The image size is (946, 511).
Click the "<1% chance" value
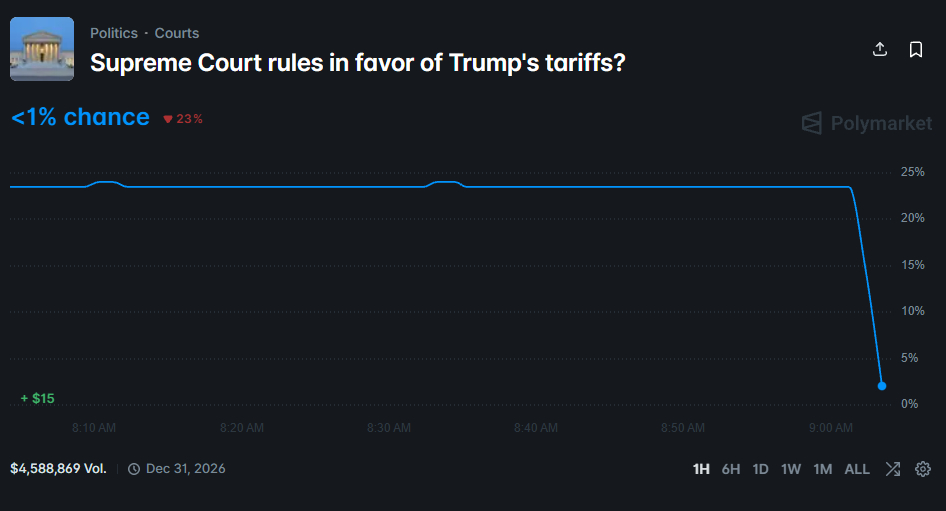[x=80, y=118]
